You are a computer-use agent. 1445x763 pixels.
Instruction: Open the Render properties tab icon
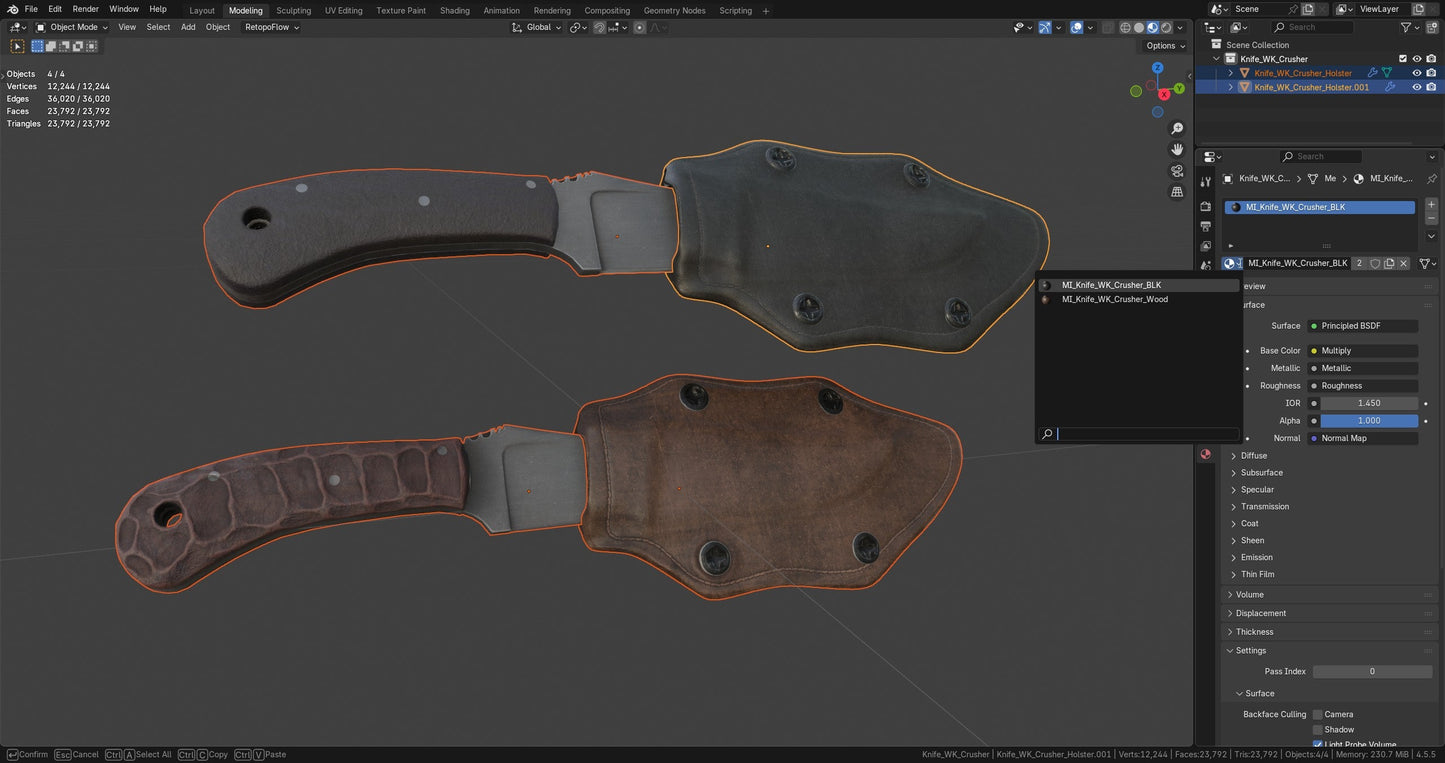(x=1205, y=205)
